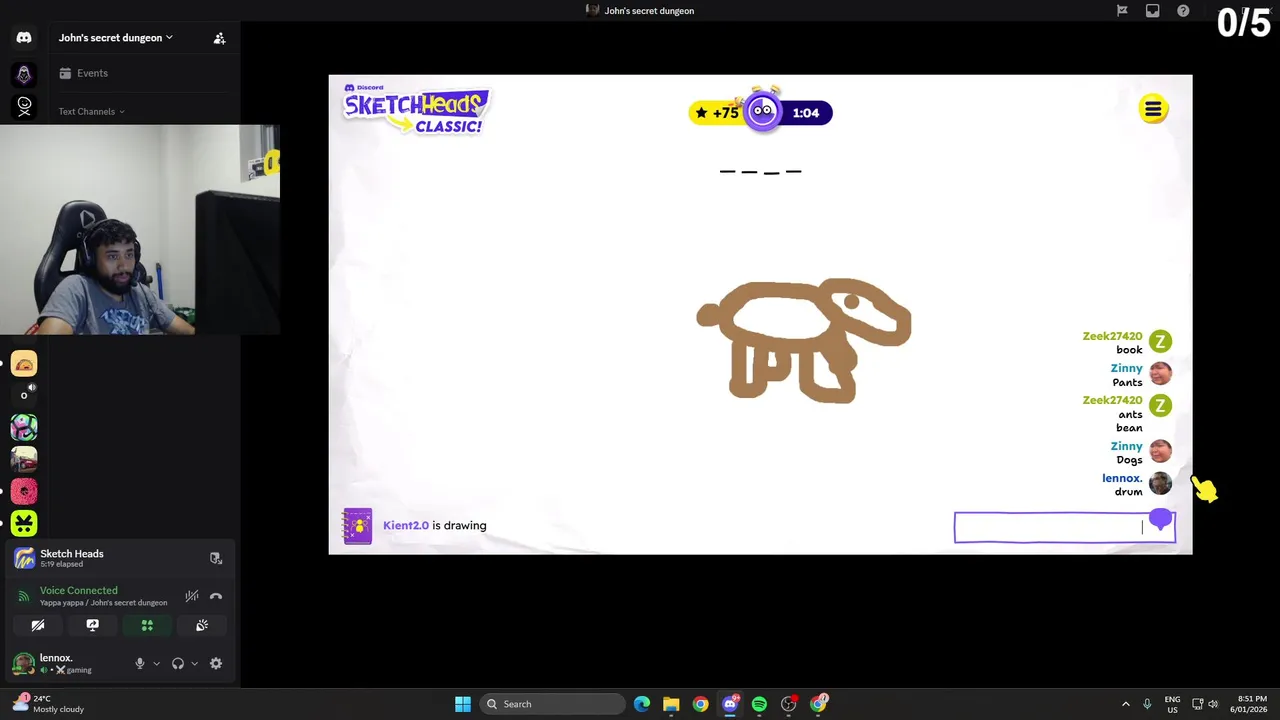Select the red car server icon
Viewport: 1280px width, 720px height.
tap(24, 459)
